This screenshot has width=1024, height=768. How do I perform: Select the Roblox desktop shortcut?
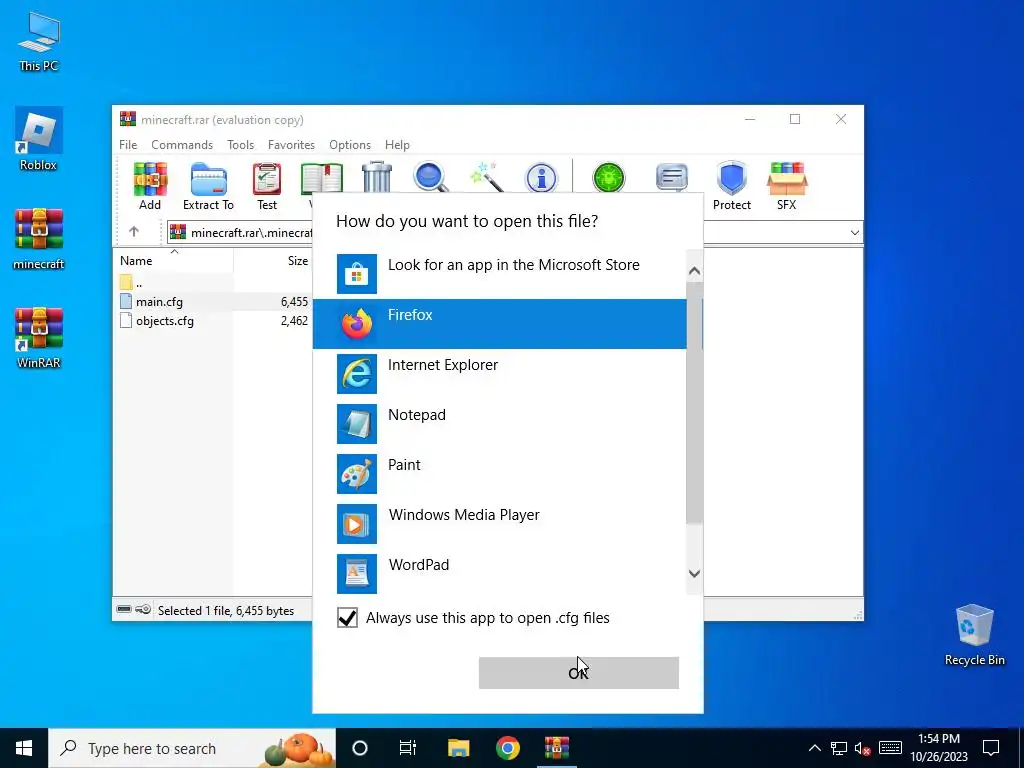click(x=39, y=139)
